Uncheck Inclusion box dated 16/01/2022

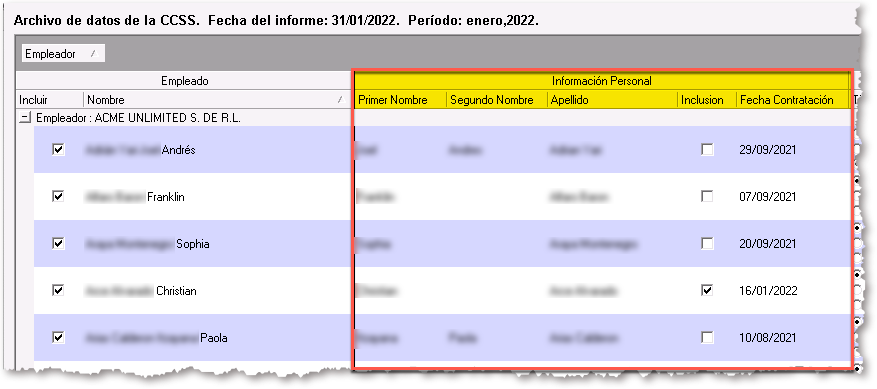click(708, 290)
